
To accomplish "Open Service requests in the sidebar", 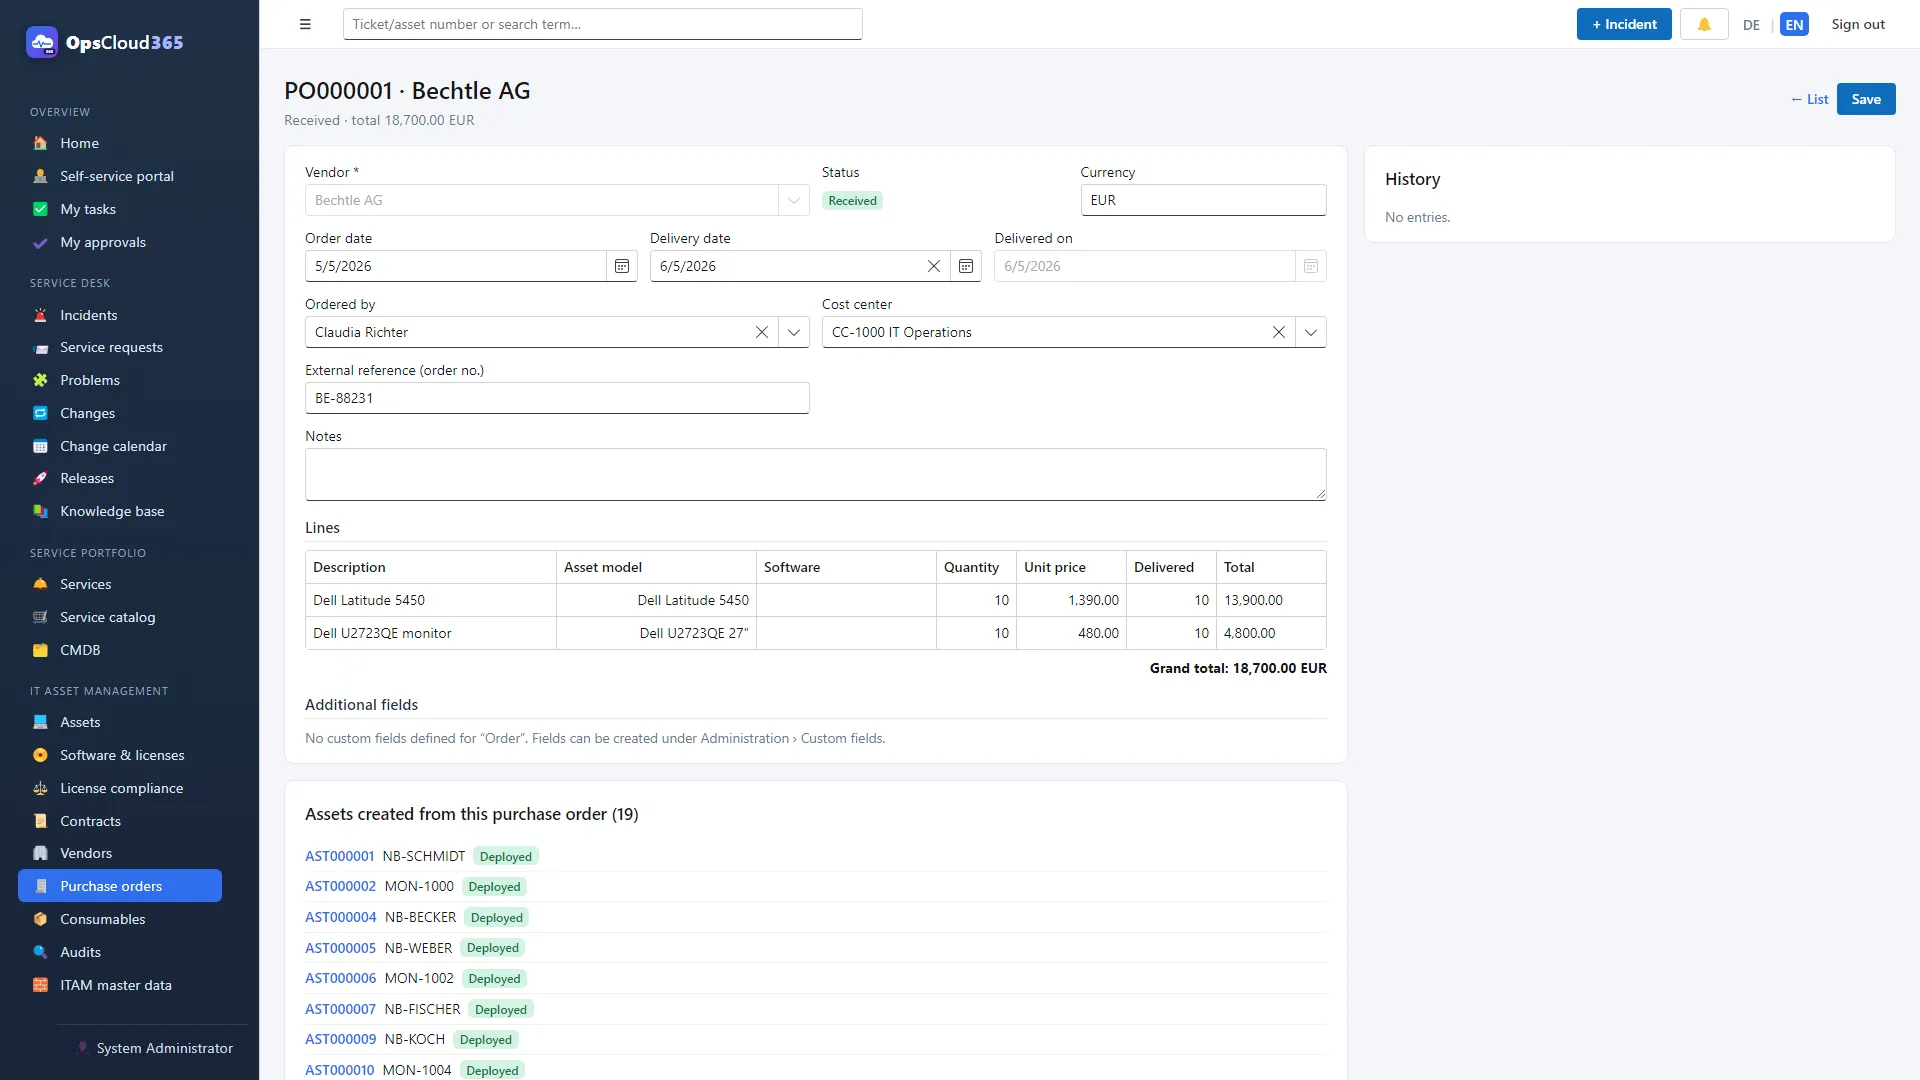I will [x=120, y=347].
